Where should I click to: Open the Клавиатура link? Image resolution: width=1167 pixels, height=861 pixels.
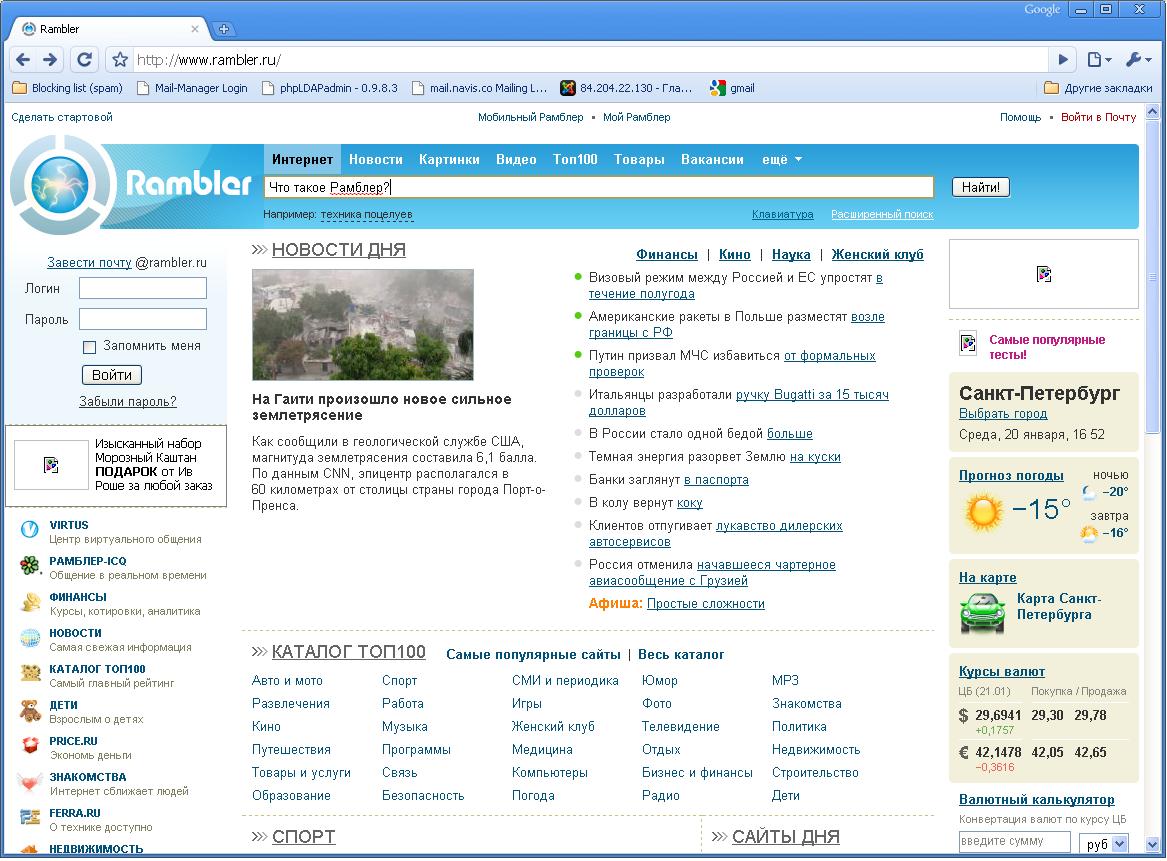(x=782, y=214)
